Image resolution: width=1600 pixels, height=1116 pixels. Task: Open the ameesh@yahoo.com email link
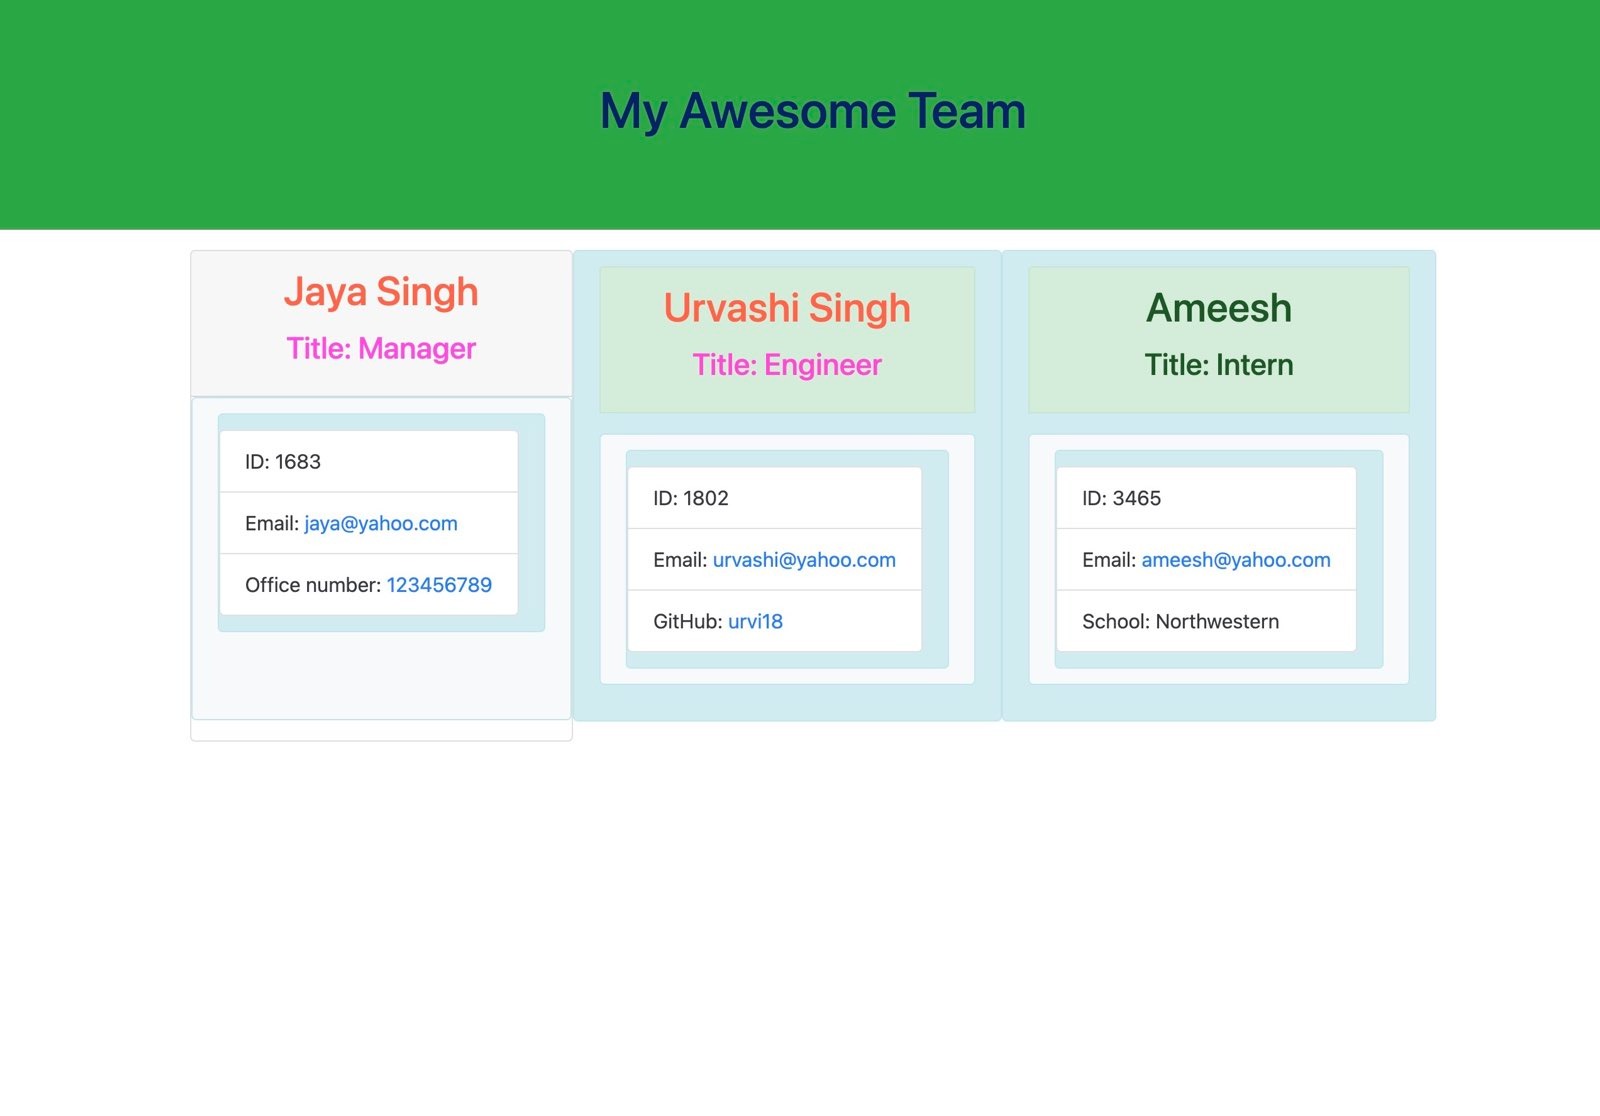[x=1236, y=560]
